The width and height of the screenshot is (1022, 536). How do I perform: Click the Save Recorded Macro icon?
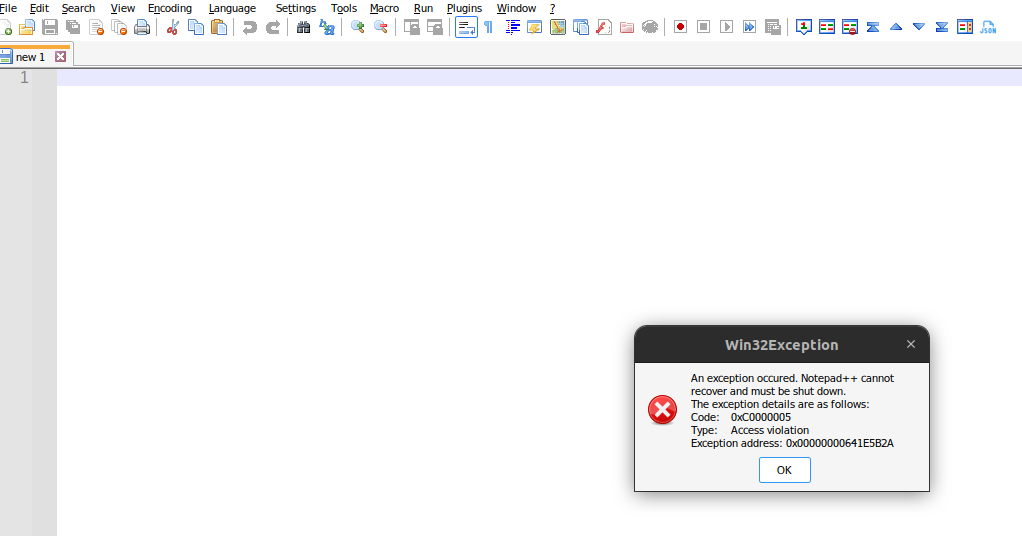[x=772, y=27]
